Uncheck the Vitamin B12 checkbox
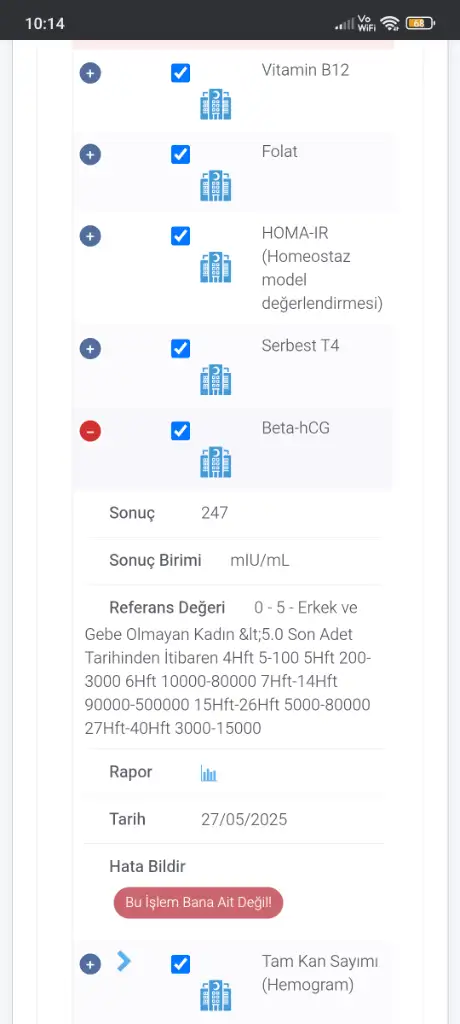Viewport: 460px width, 1024px height. (180, 72)
